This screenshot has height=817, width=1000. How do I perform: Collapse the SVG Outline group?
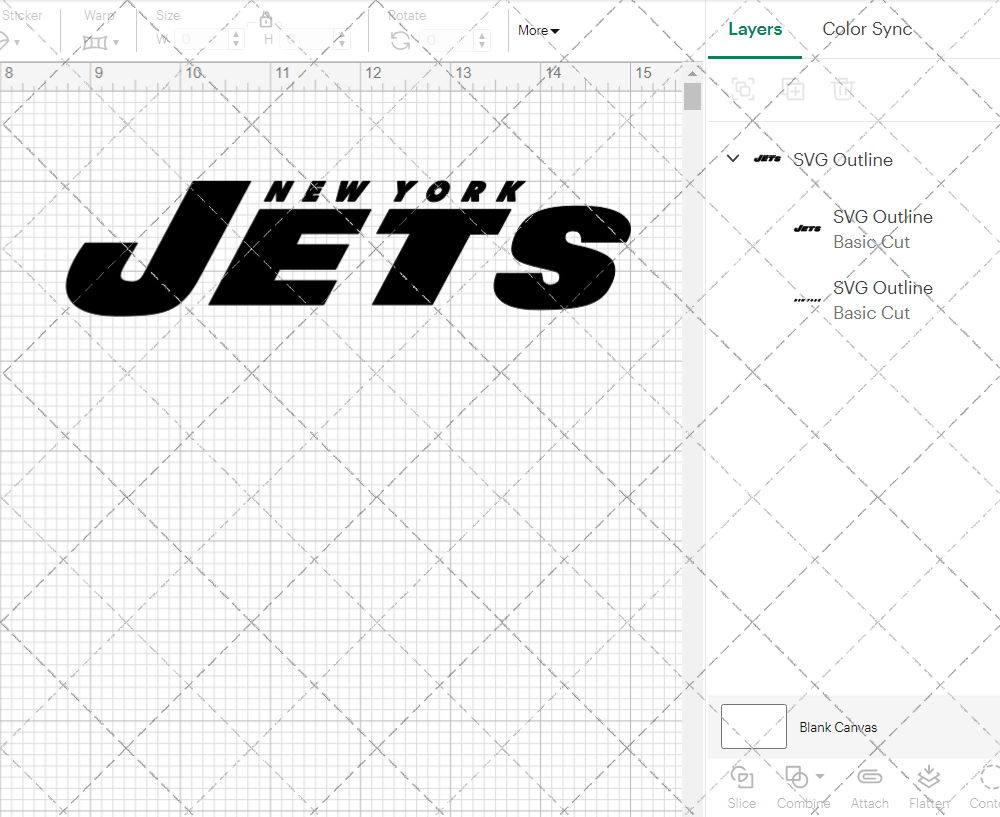click(x=733, y=159)
